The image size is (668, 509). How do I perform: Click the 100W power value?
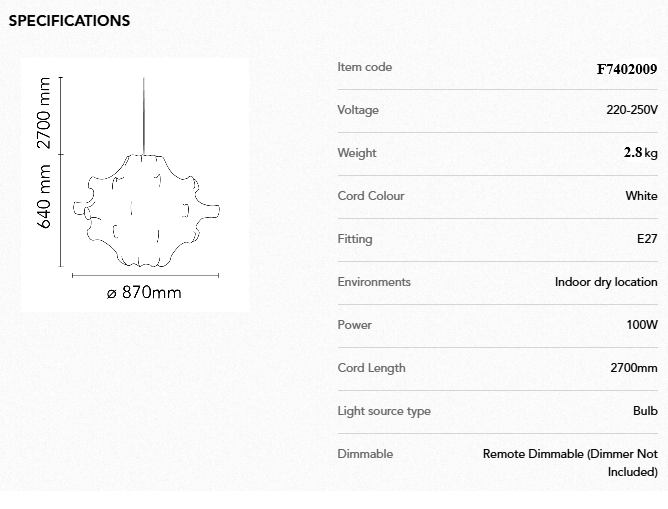(642, 325)
